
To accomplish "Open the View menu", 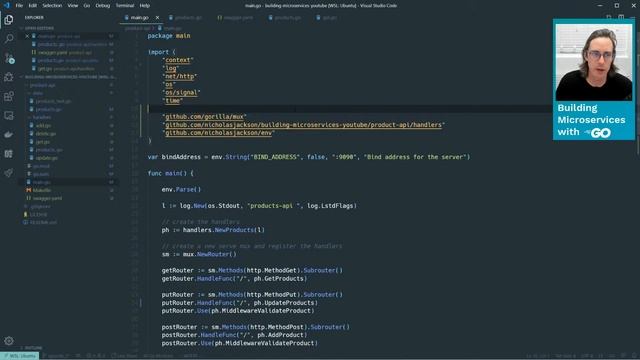I will [73, 5].
